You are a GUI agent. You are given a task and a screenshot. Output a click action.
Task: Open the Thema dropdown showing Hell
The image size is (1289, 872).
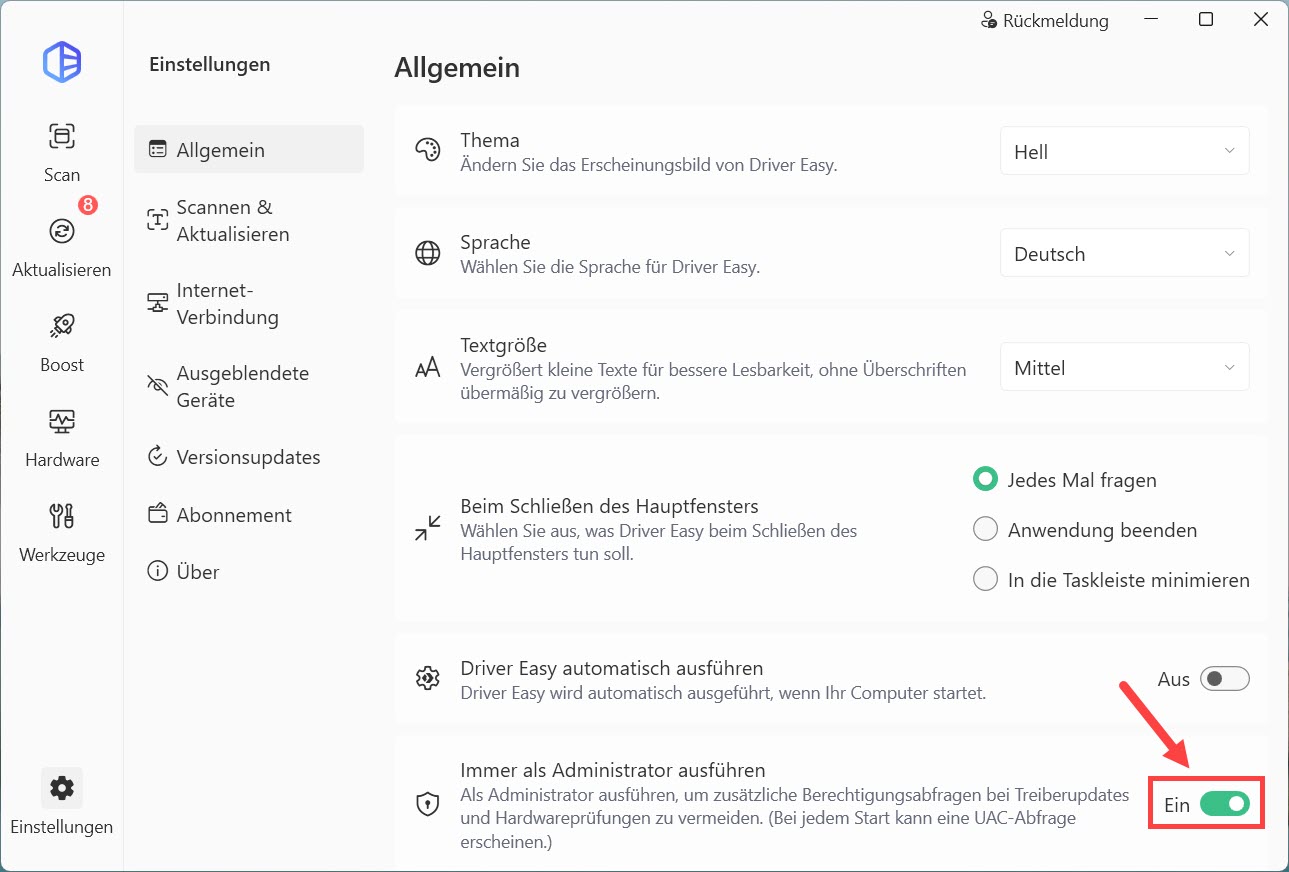[1125, 152]
